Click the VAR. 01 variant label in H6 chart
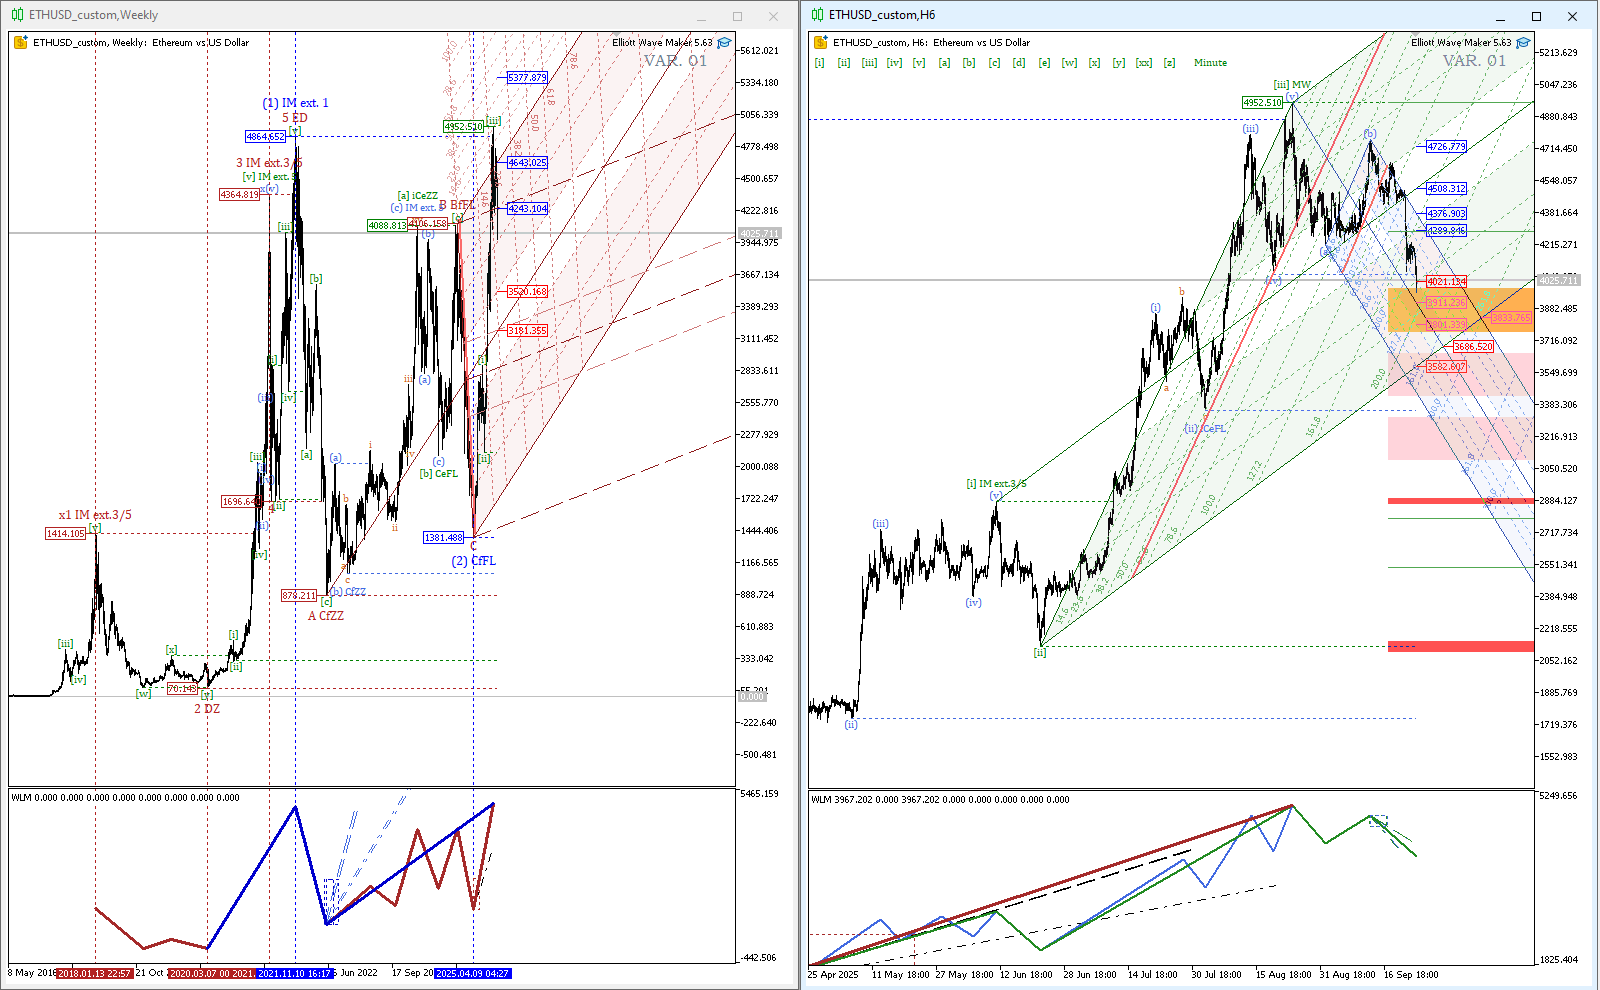Viewport: 1600px width, 990px height. (x=1473, y=60)
